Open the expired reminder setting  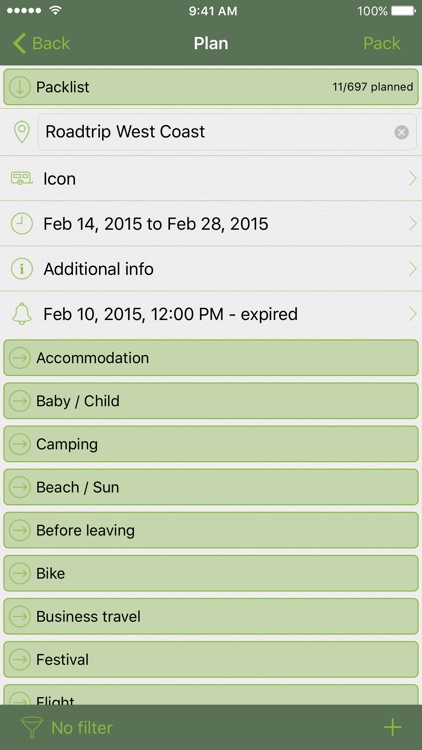click(x=211, y=314)
